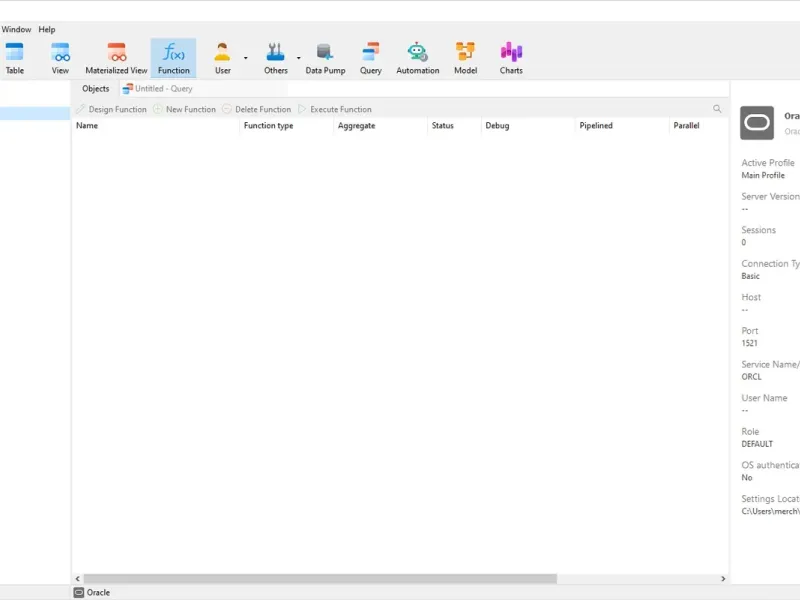Open the Window menu
Image resolution: width=800 pixels, height=600 pixels.
pos(16,30)
